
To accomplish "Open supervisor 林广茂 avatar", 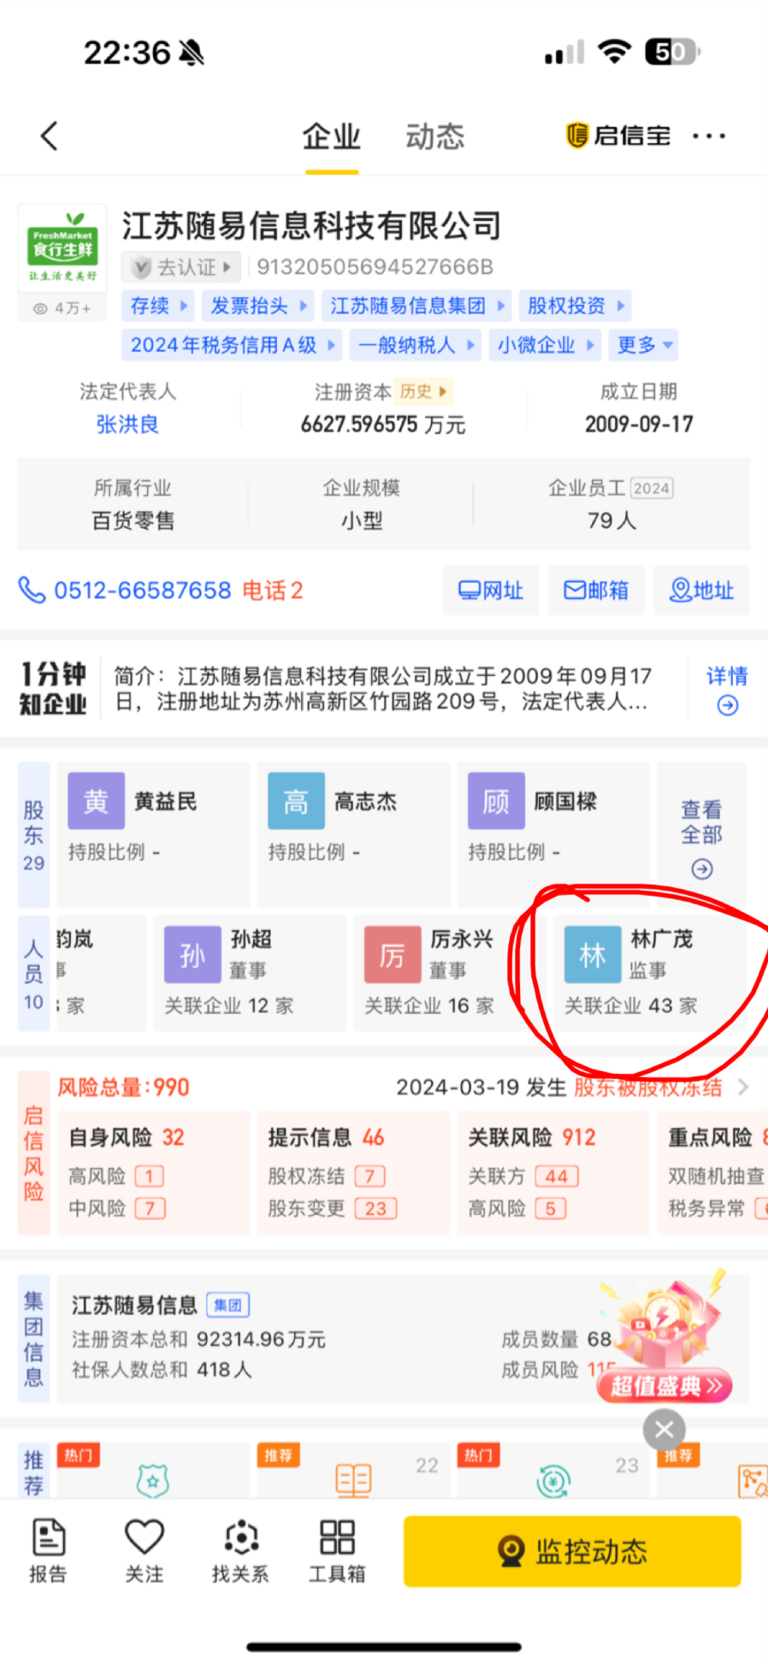I will (592, 955).
